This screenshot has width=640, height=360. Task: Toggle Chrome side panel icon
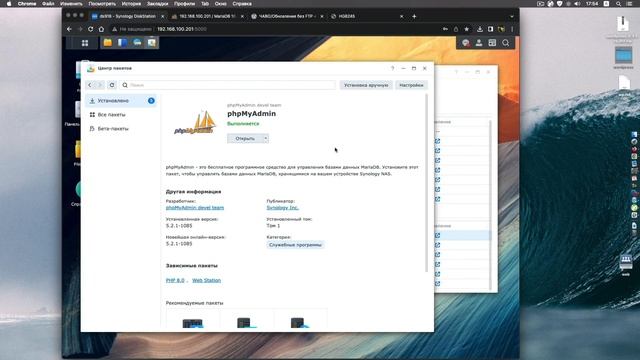(491, 29)
